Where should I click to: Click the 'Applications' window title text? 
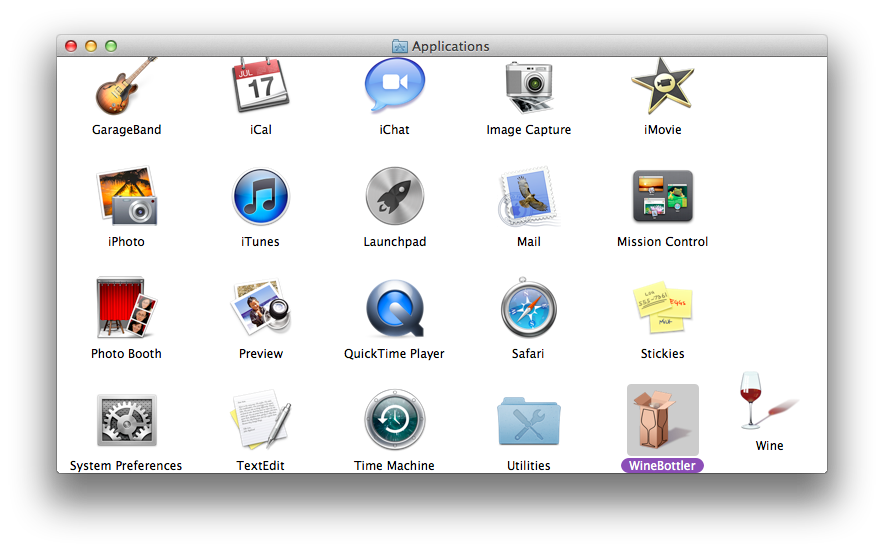coord(450,46)
